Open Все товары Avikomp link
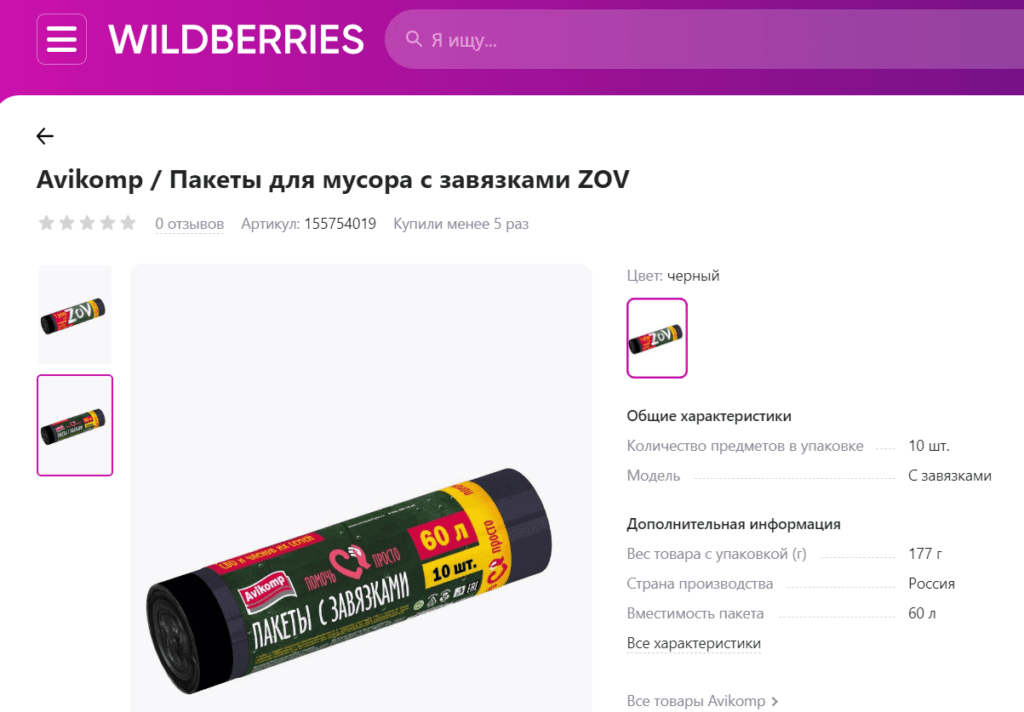1024x712 pixels. coord(696,701)
